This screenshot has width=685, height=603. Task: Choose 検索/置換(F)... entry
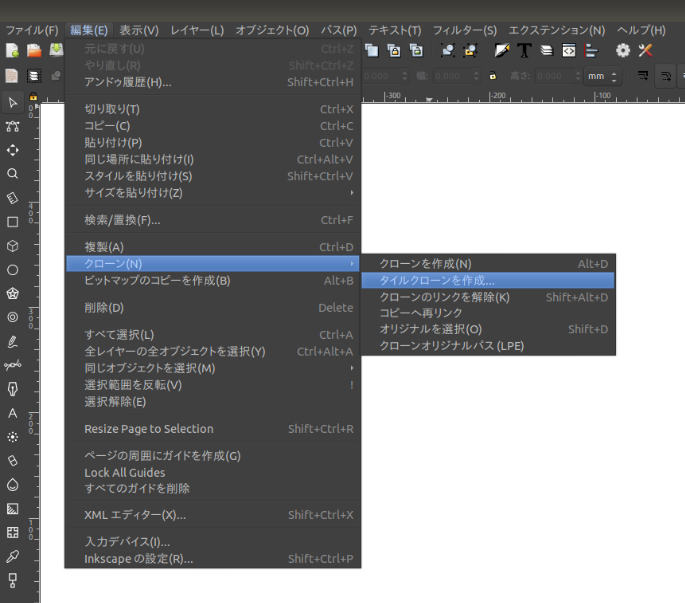tap(214, 220)
